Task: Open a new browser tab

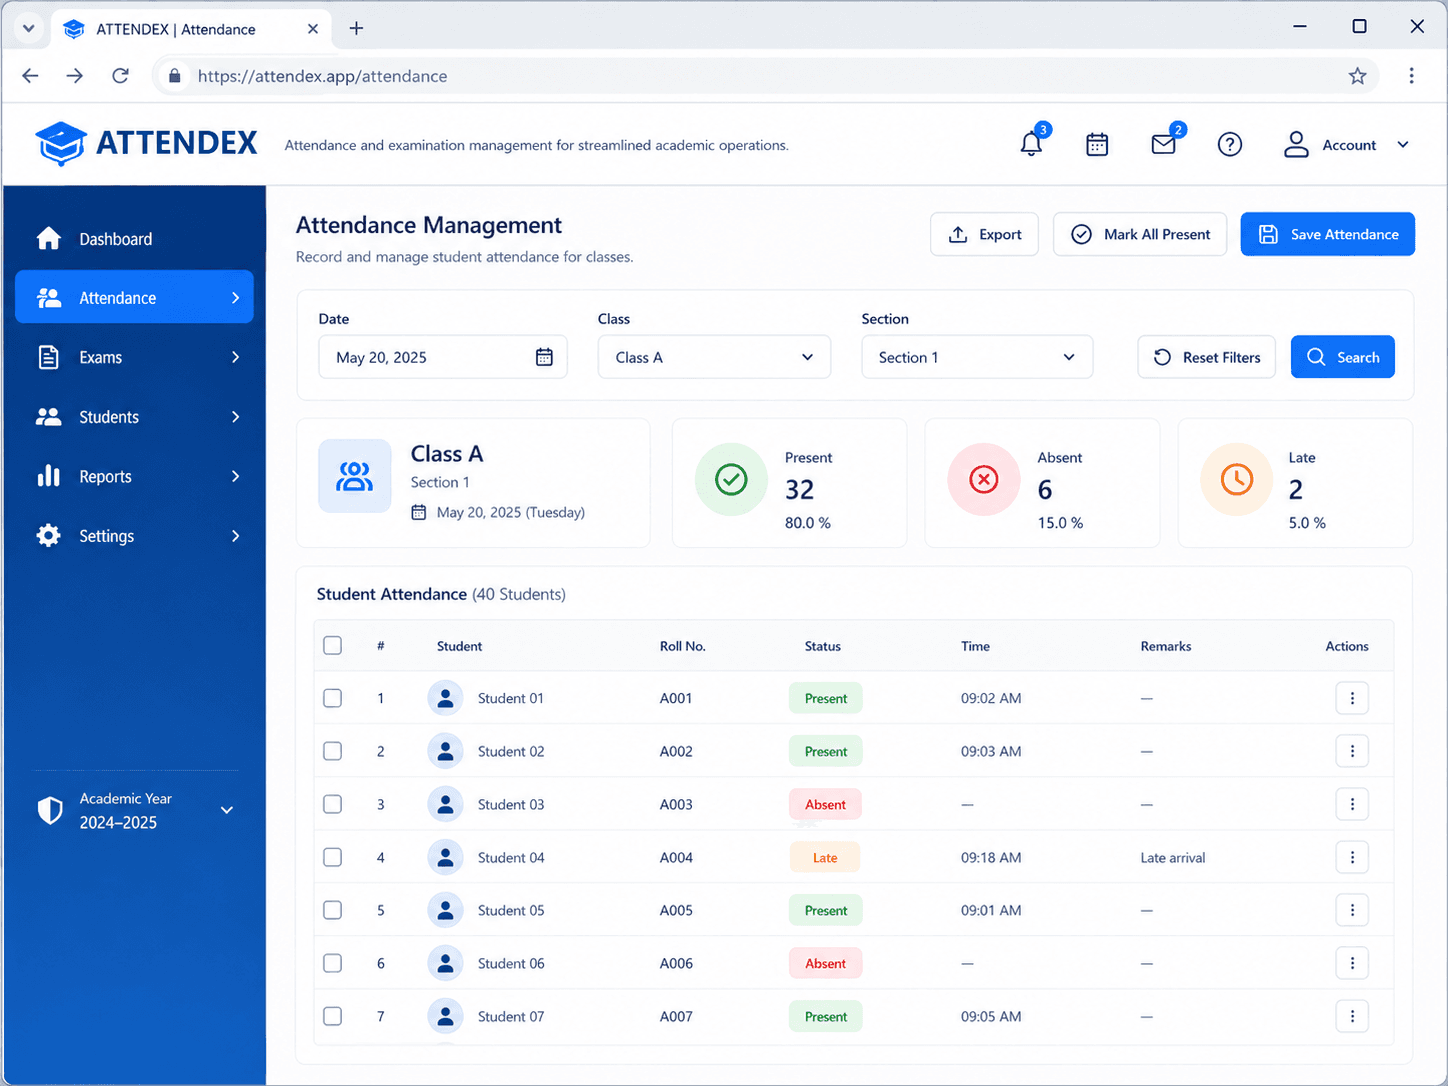Action: [x=356, y=28]
